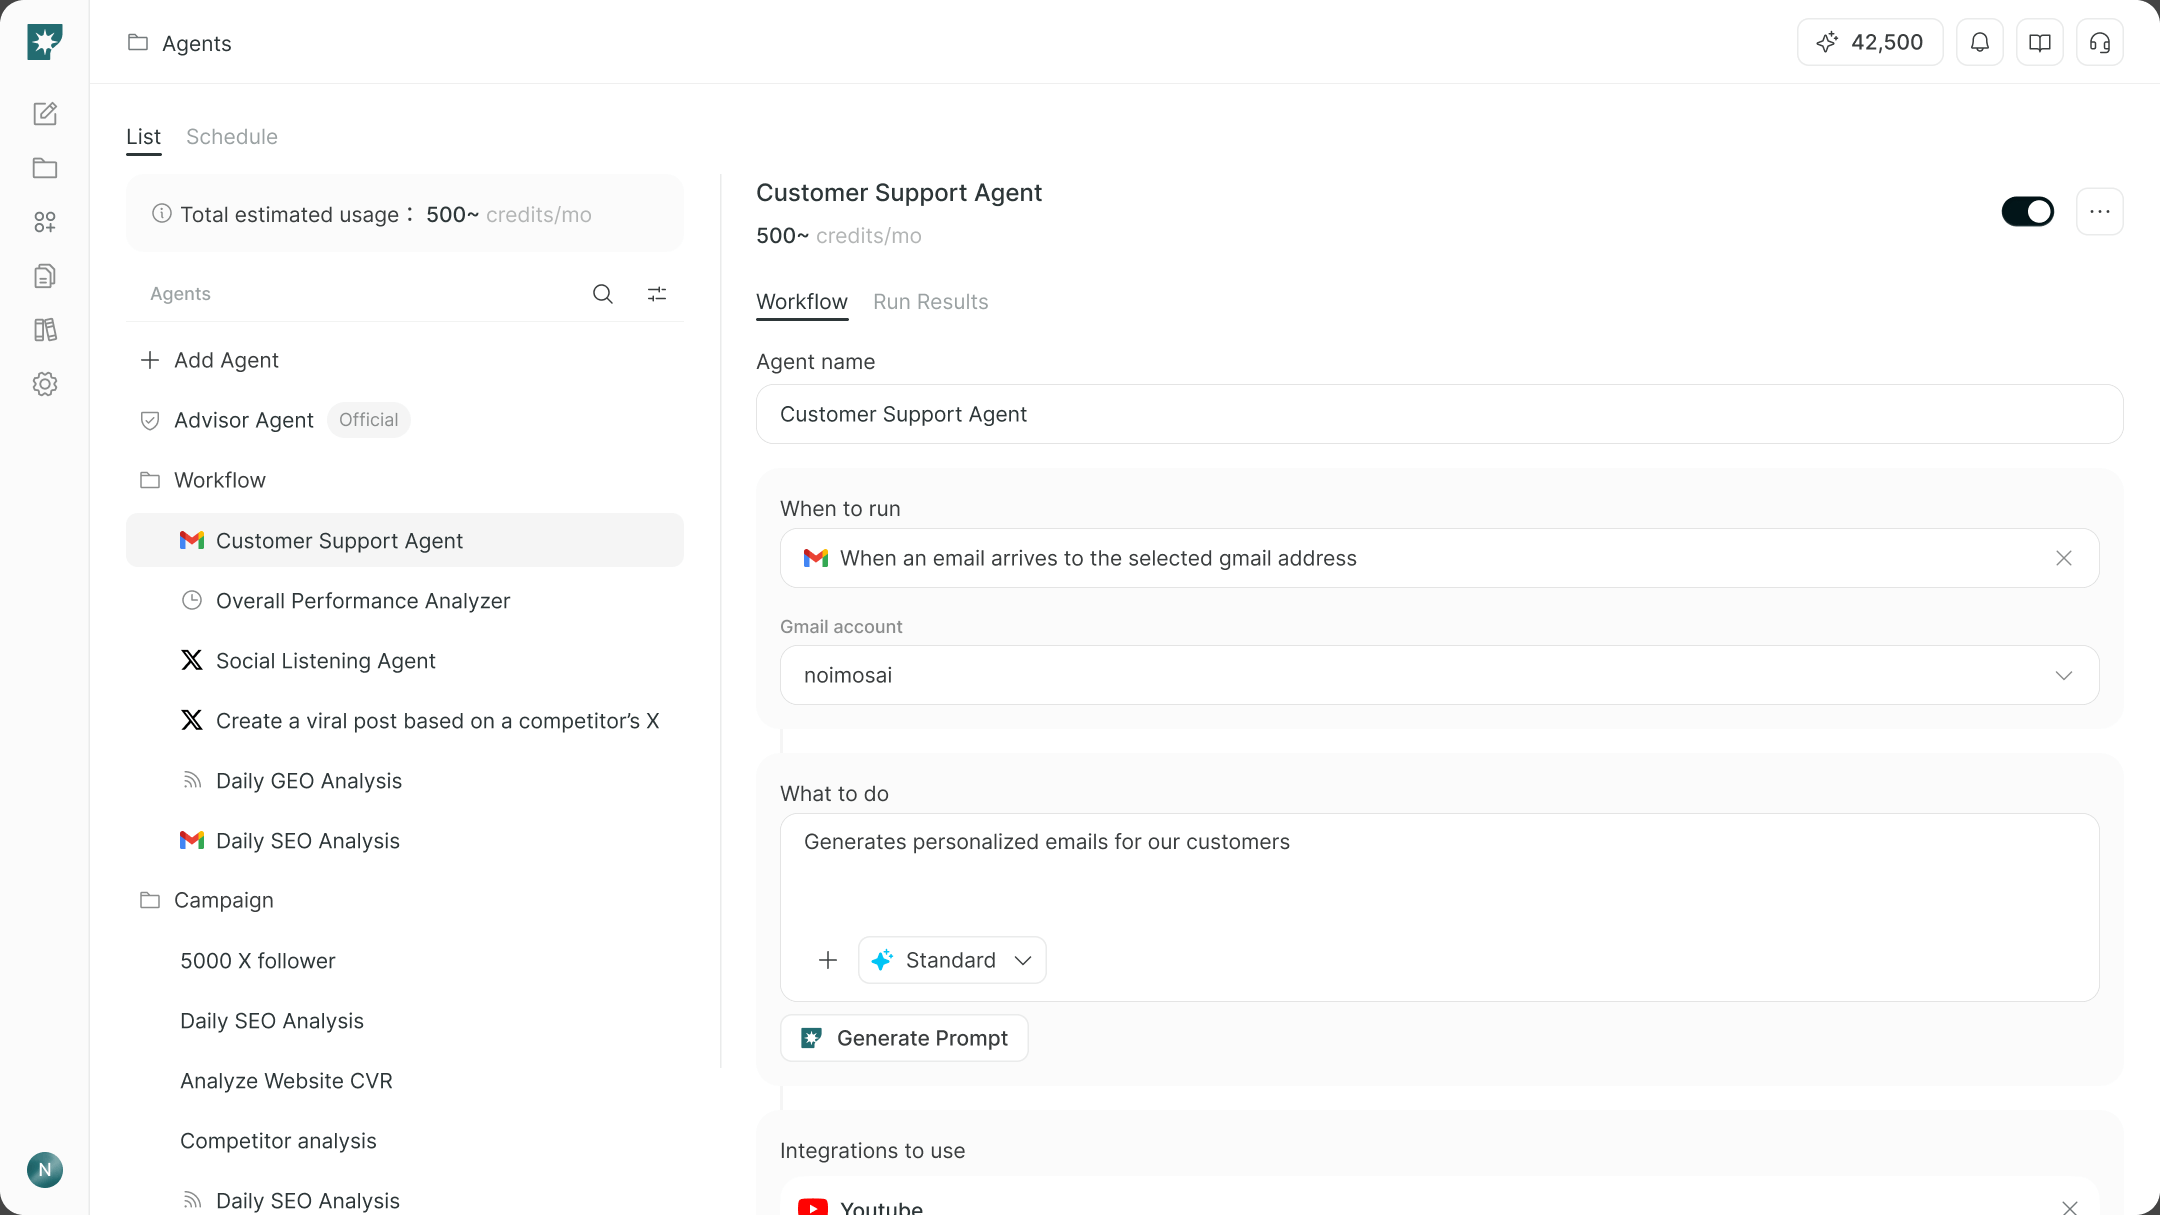Screen dimensions: 2160x1215
Task: Click the Generate Prompt button
Action: tap(904, 1038)
